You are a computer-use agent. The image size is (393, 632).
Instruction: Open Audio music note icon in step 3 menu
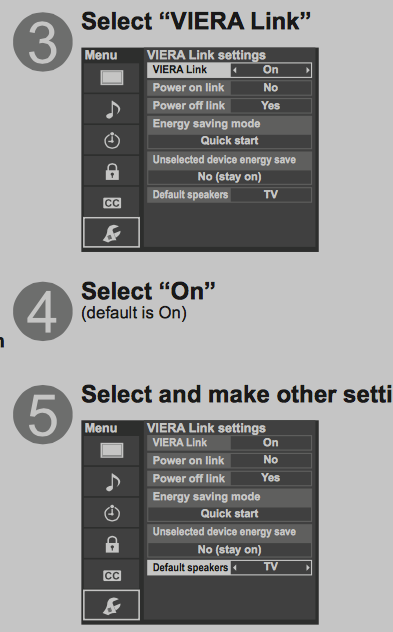[112, 109]
